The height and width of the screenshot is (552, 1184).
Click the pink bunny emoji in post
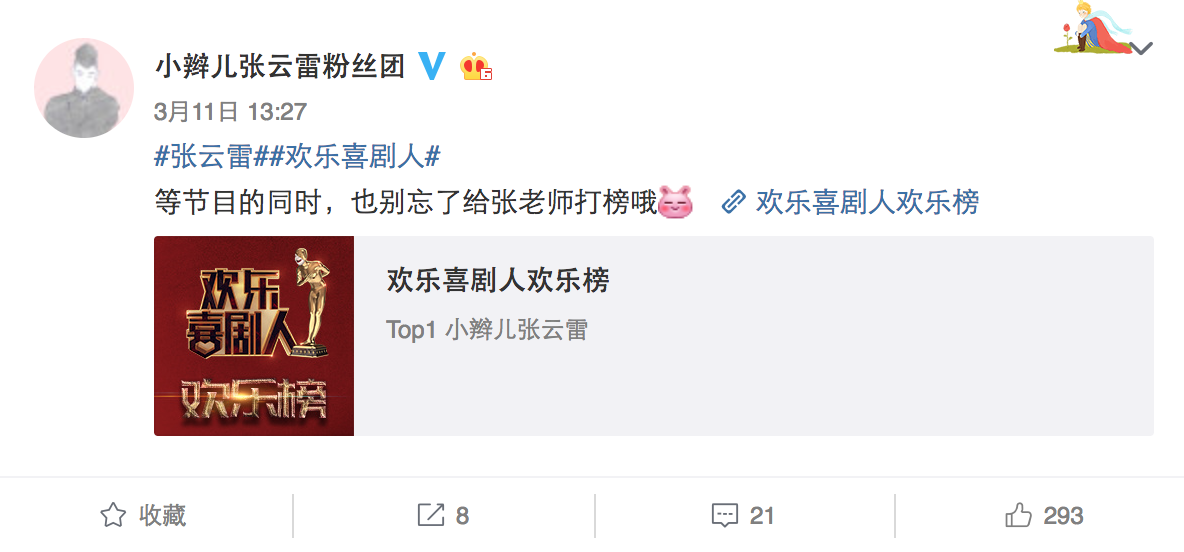tap(676, 203)
